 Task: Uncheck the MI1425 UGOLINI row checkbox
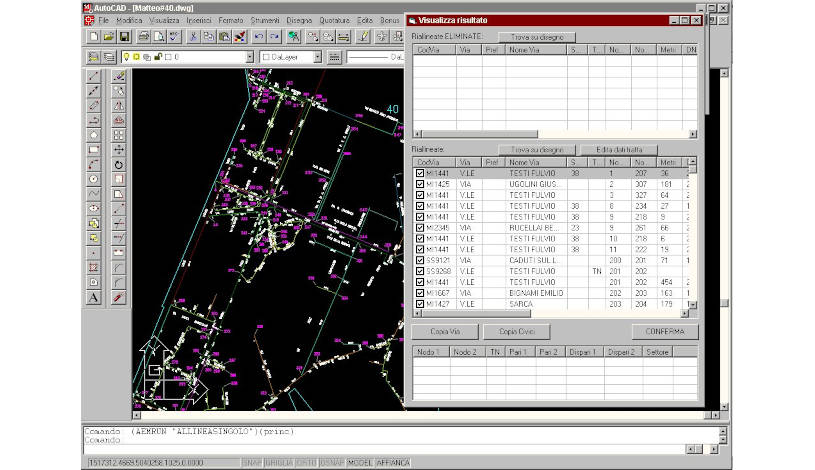tap(420, 184)
